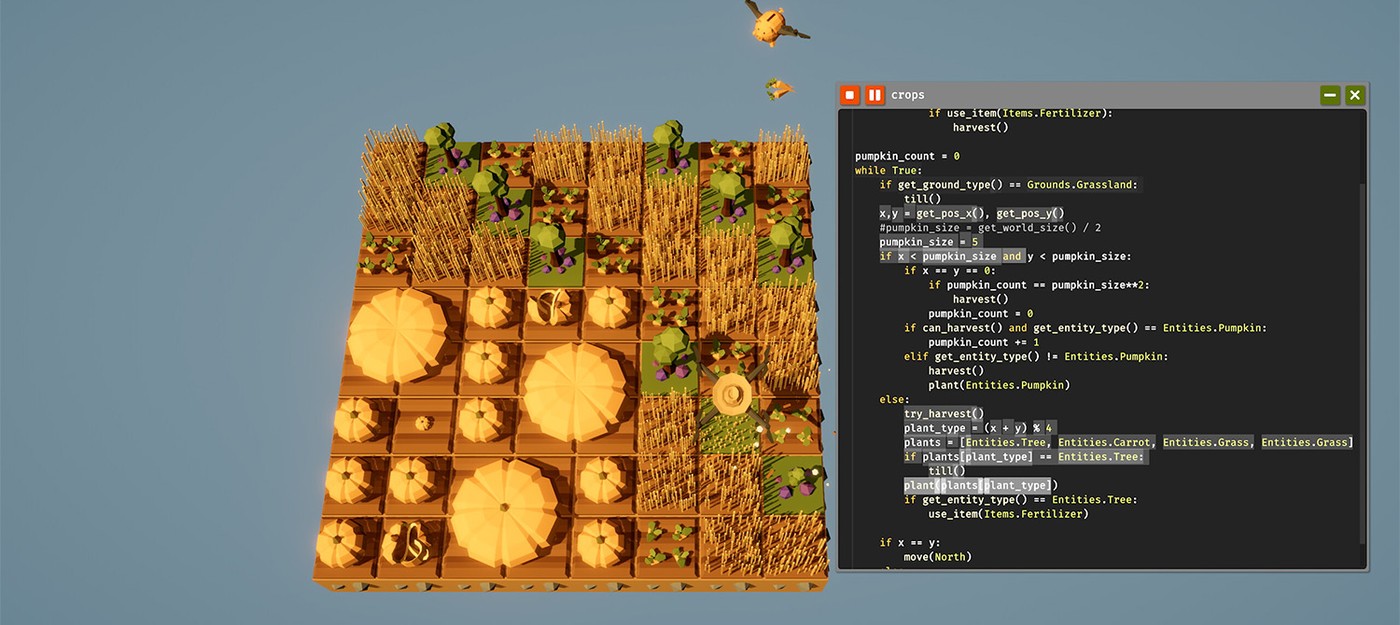The height and width of the screenshot is (625, 1400).
Task: Stop the running crops script
Action: 849,95
